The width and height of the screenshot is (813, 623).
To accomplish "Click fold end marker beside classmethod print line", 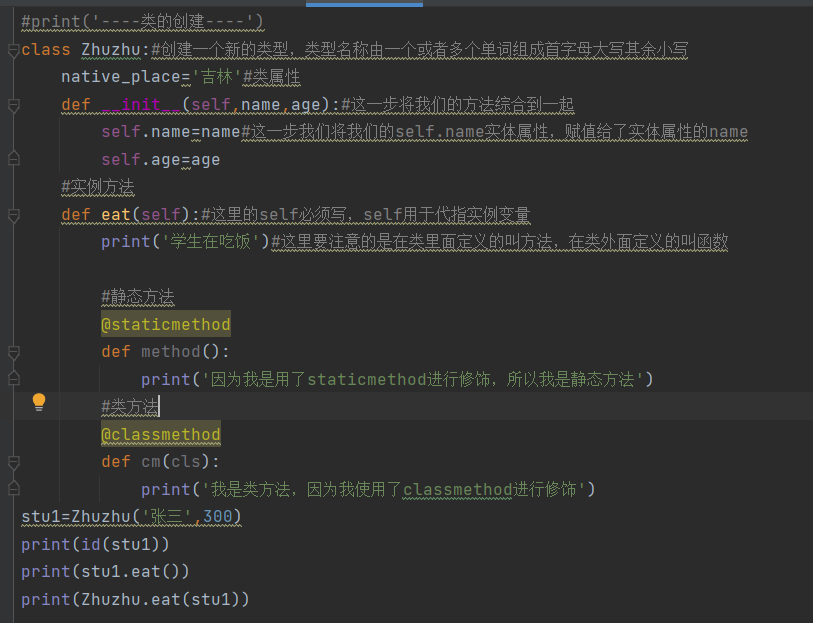I will coord(14,488).
